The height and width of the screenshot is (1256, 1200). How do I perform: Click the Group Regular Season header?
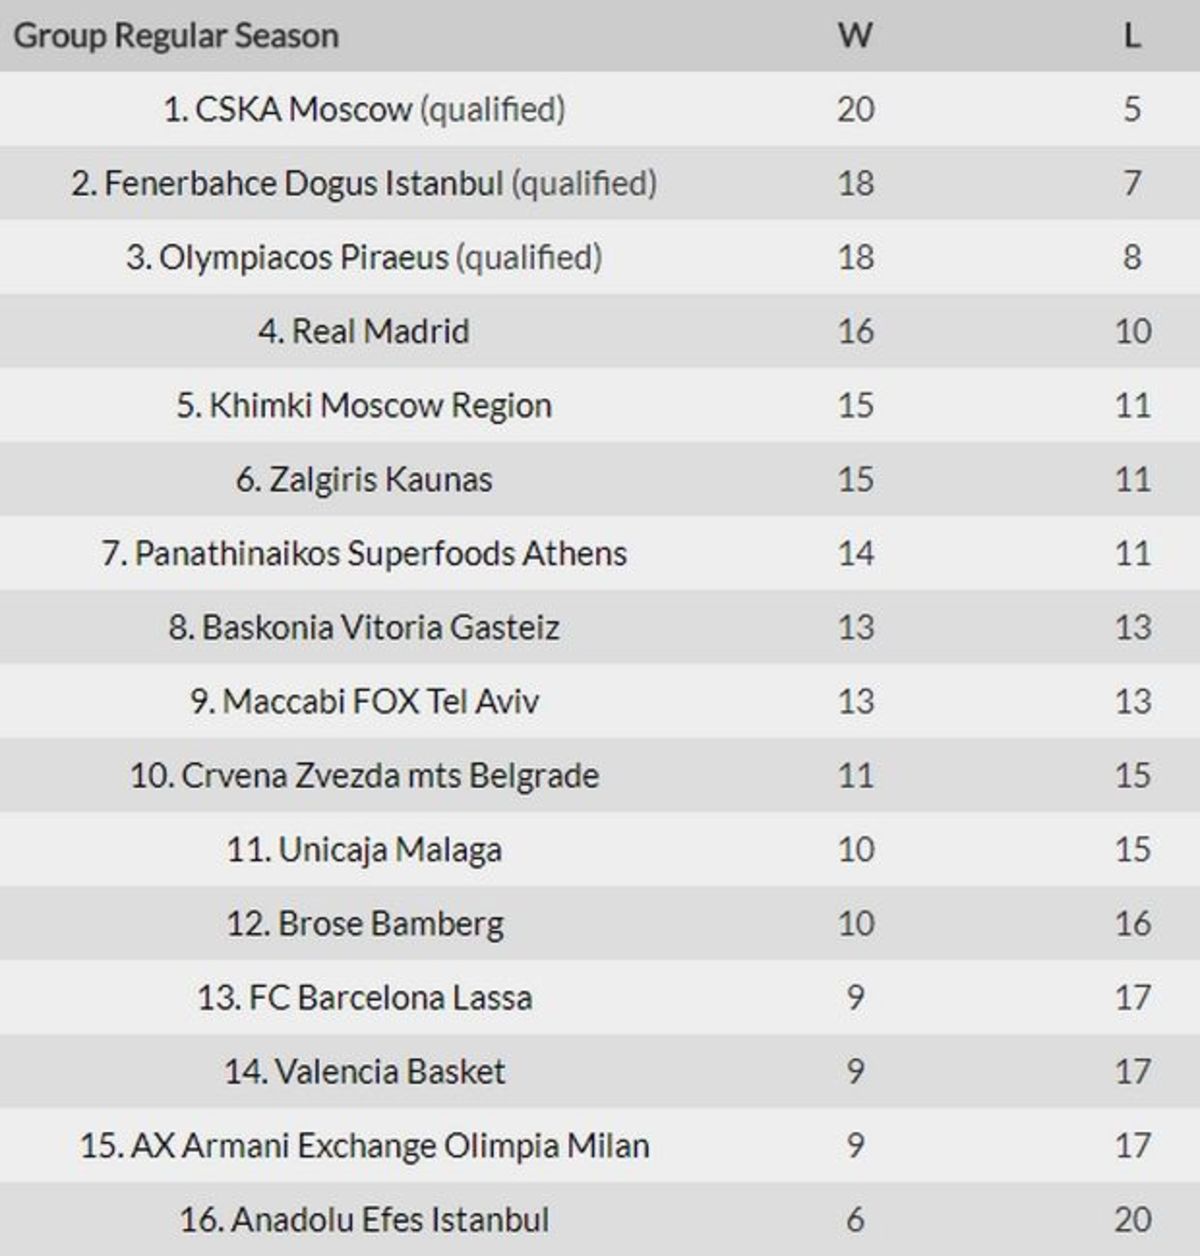176,36
